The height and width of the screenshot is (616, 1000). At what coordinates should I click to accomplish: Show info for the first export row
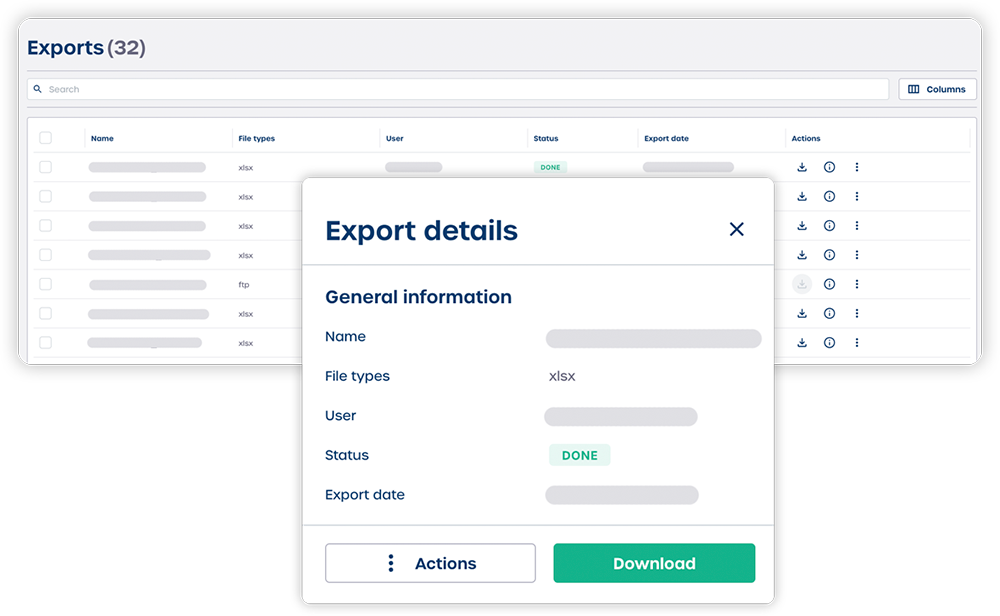pyautogui.click(x=829, y=167)
